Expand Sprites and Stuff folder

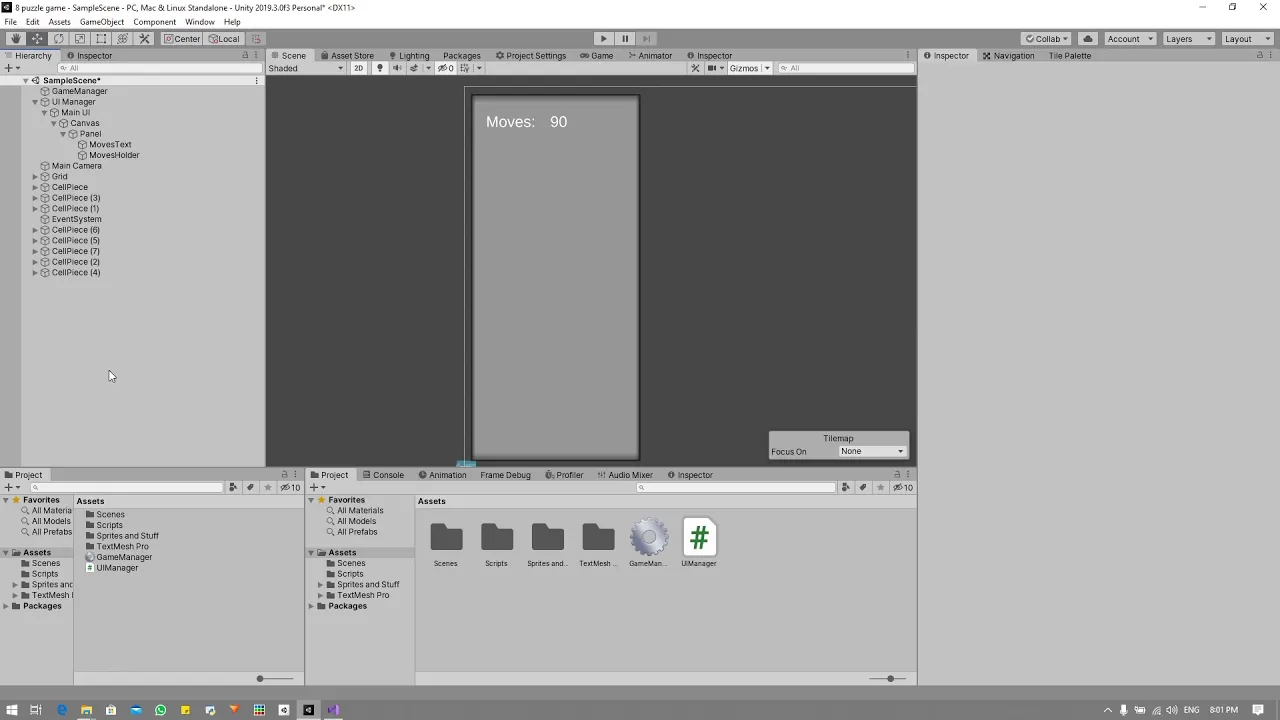click(321, 585)
